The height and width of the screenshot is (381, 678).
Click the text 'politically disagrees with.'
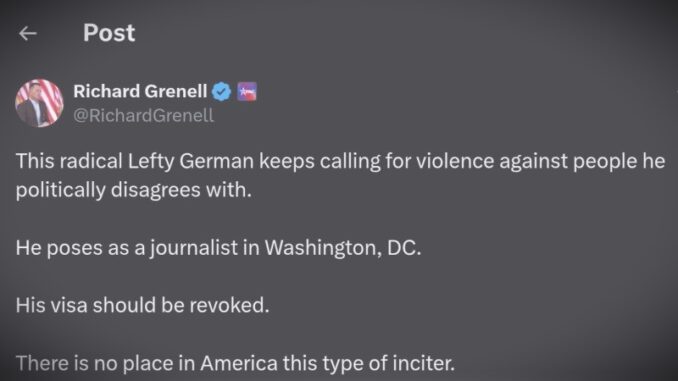134,190
